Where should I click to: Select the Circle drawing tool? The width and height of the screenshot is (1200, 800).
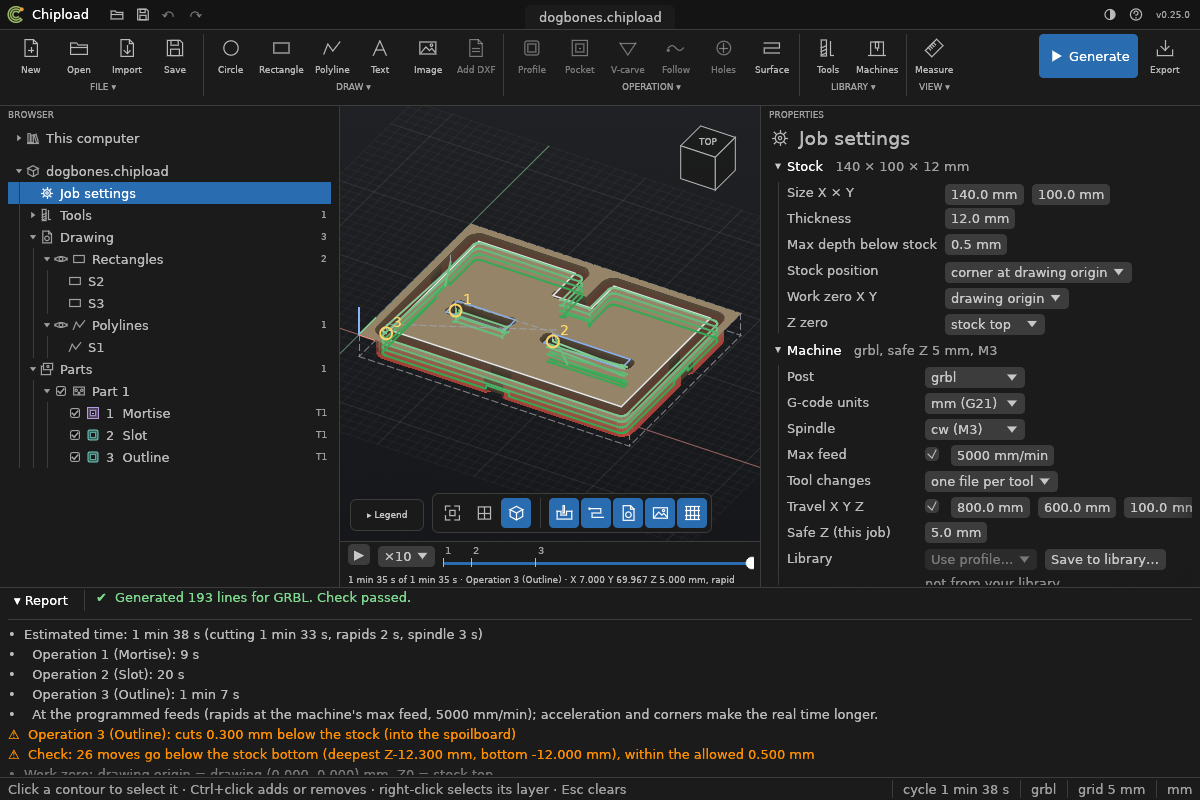231,48
